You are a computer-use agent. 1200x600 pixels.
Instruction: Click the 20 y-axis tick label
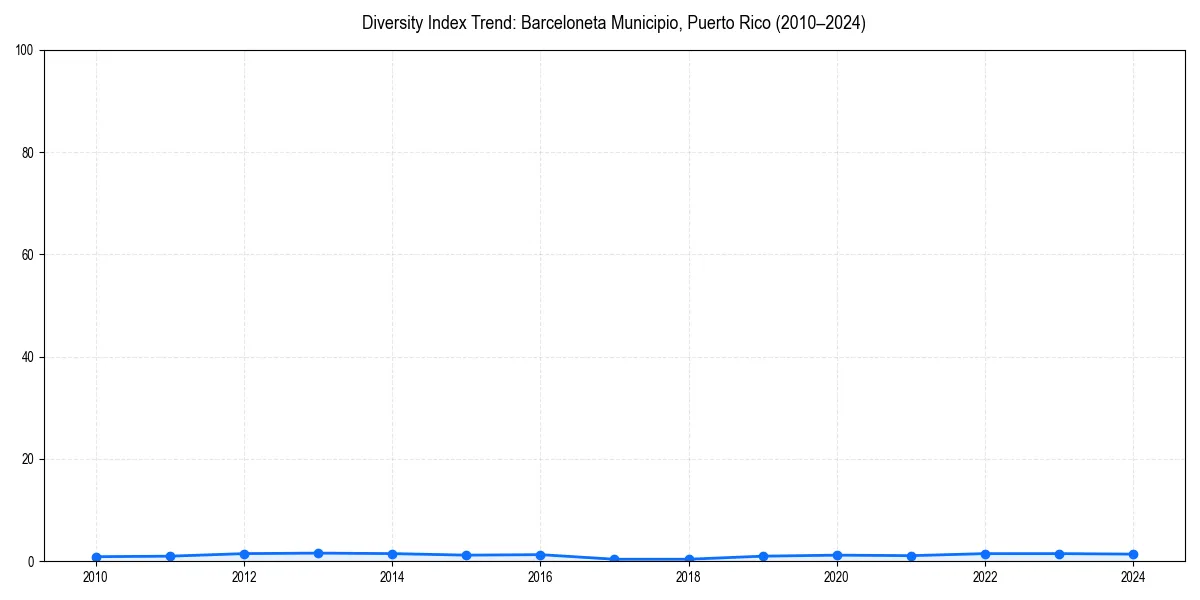tap(30, 458)
